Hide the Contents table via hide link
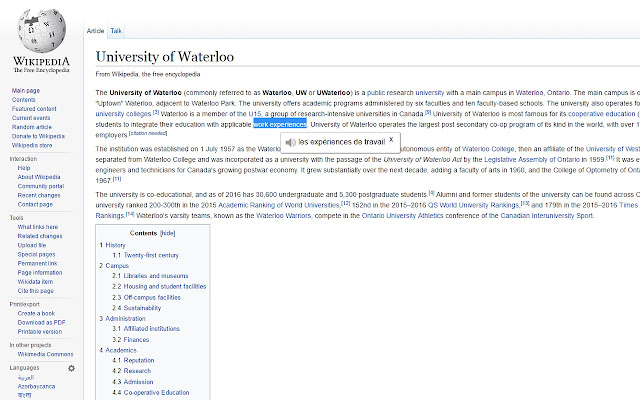640x400 pixels. pyautogui.click(x=167, y=233)
